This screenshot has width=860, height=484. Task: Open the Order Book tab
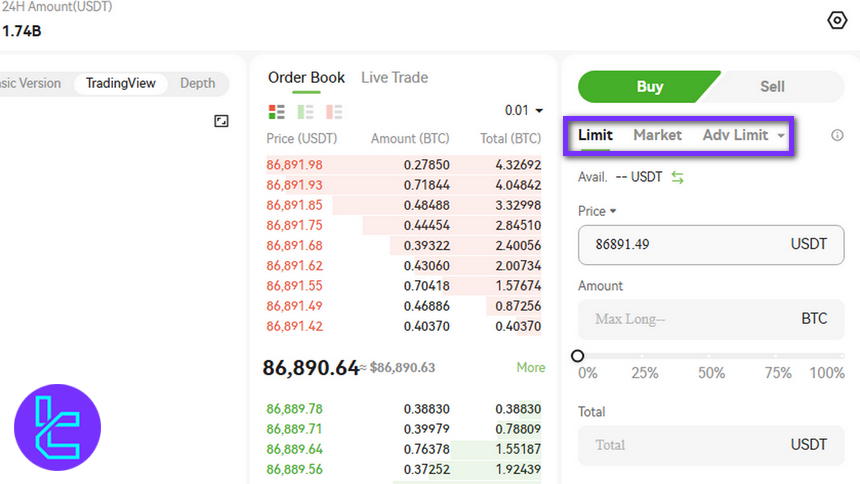click(x=306, y=78)
